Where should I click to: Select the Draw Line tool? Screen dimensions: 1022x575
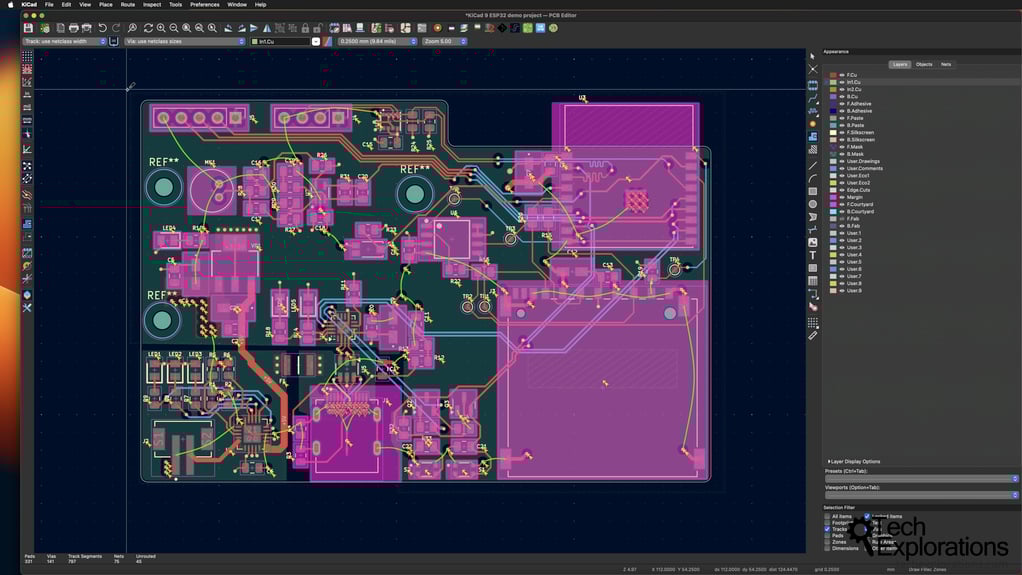[x=813, y=165]
